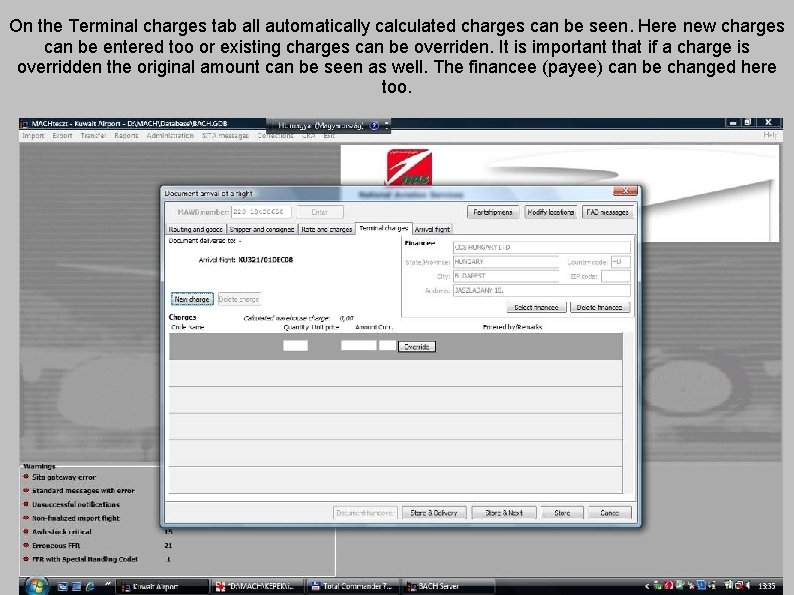Switch to Arrival flight tab
The image size is (794, 595).
pyautogui.click(x=432, y=229)
